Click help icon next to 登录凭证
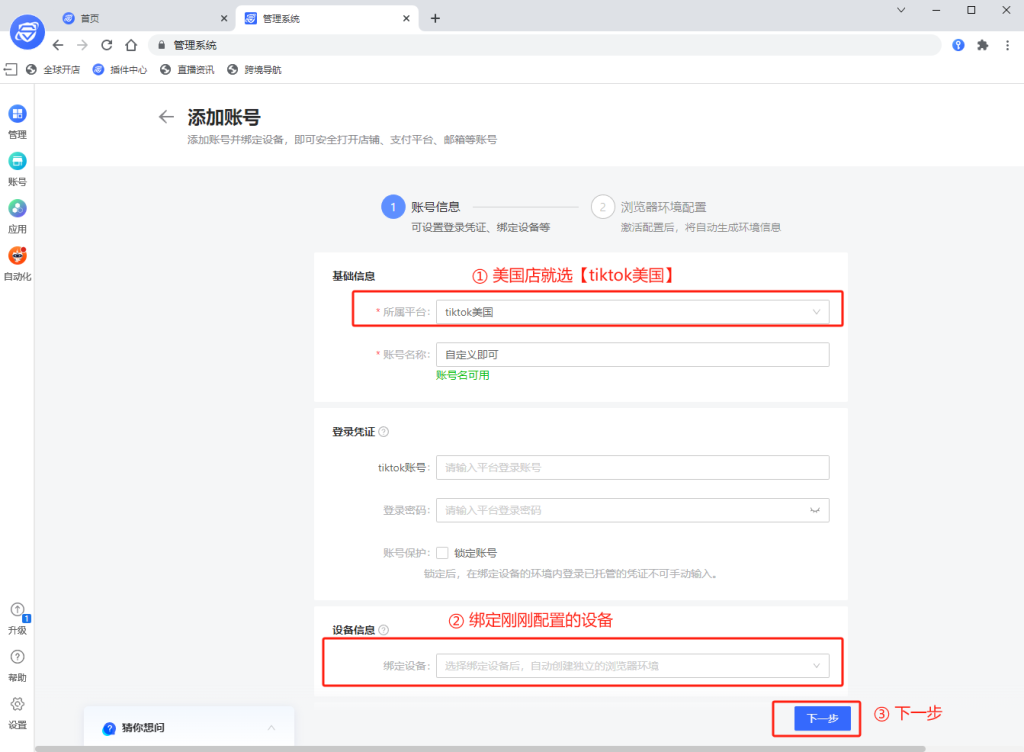 pyautogui.click(x=384, y=431)
